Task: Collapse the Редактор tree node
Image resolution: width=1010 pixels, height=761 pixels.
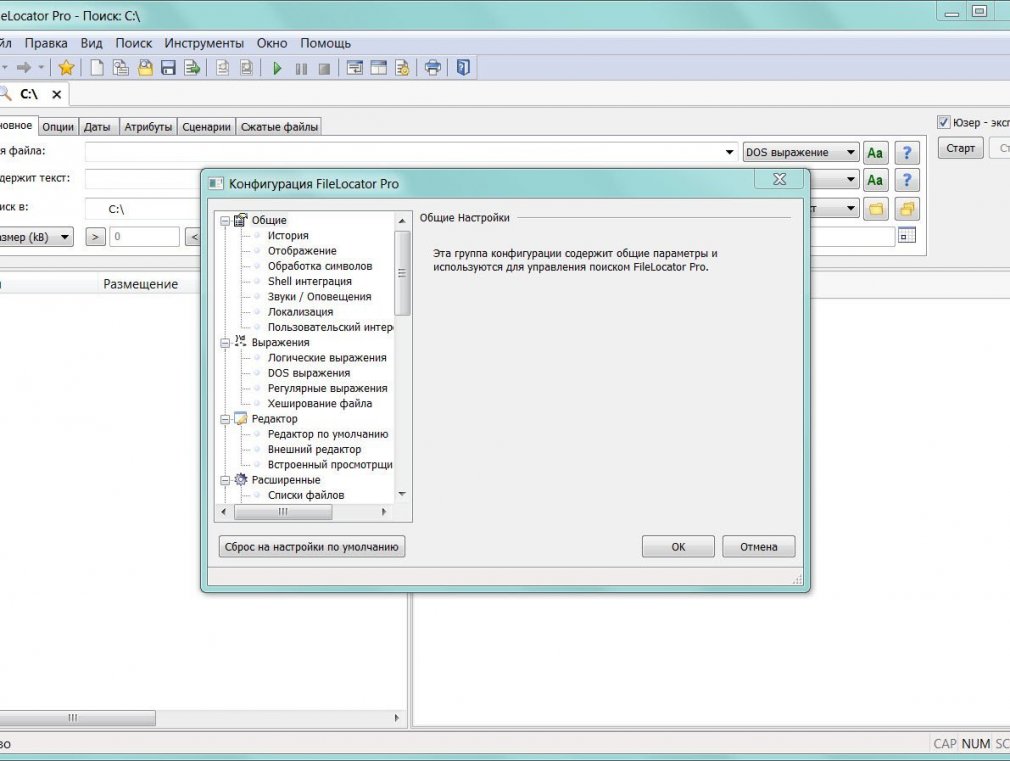Action: coord(225,419)
